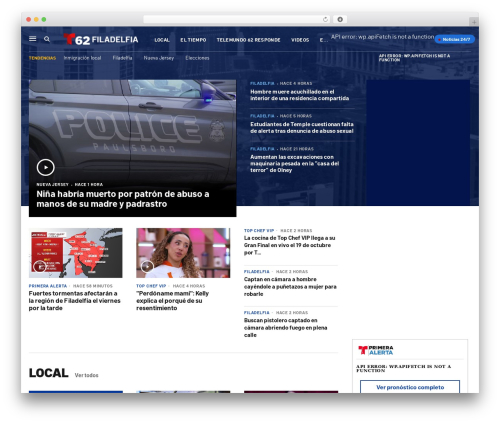
Task: Open the EL TIEMPO nav item
Action: pyautogui.click(x=193, y=40)
